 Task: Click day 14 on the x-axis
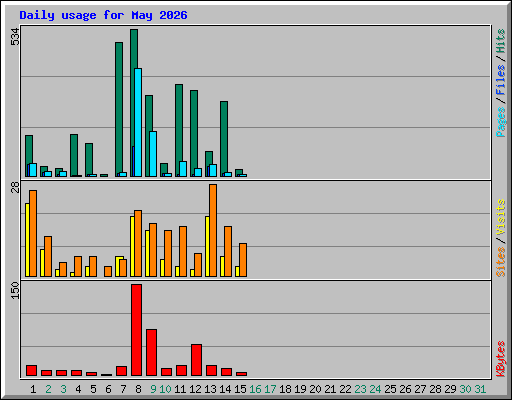coord(225,389)
